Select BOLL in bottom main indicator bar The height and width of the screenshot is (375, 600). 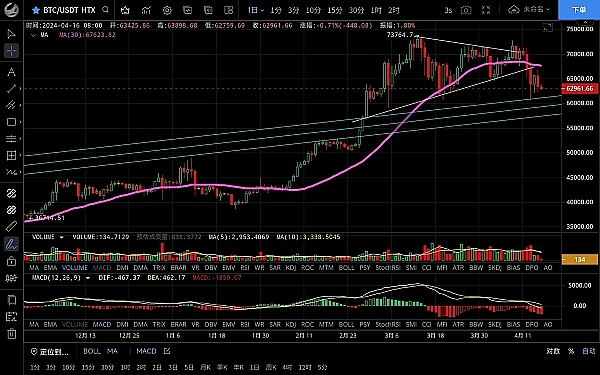(x=92, y=351)
